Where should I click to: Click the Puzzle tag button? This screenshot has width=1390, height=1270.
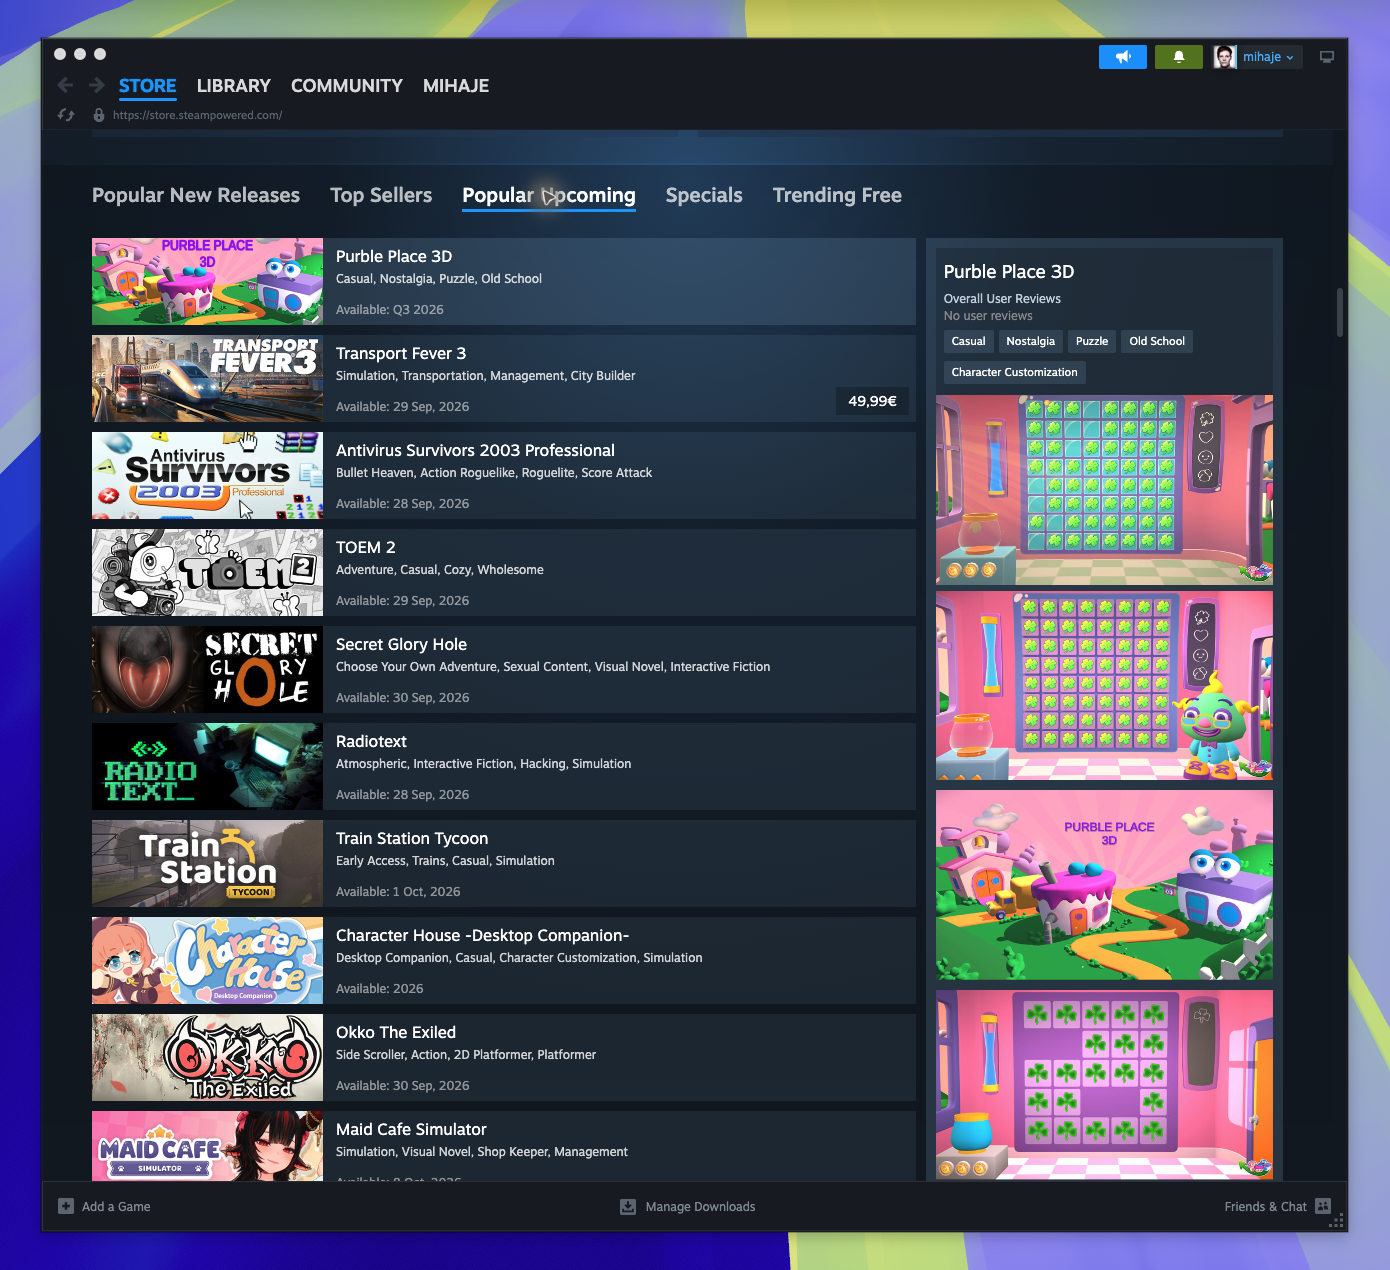click(x=1092, y=341)
